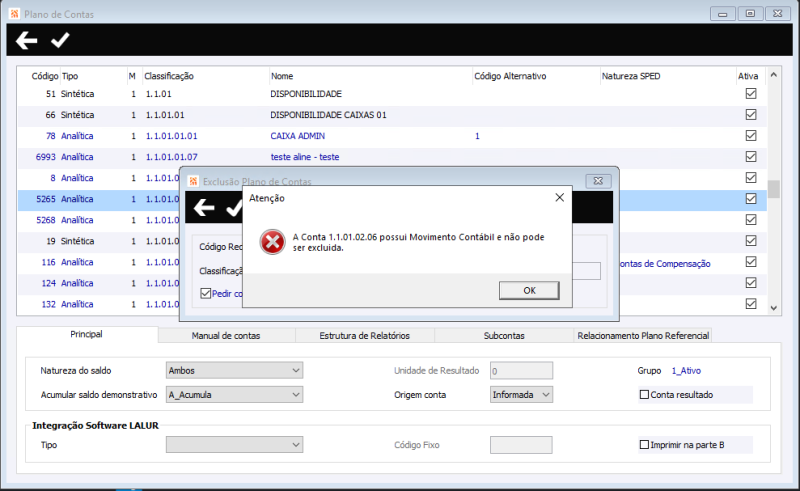Click classification 1.1.01.01.01 cell
This screenshot has width=800, height=491.
pyautogui.click(x=171, y=136)
